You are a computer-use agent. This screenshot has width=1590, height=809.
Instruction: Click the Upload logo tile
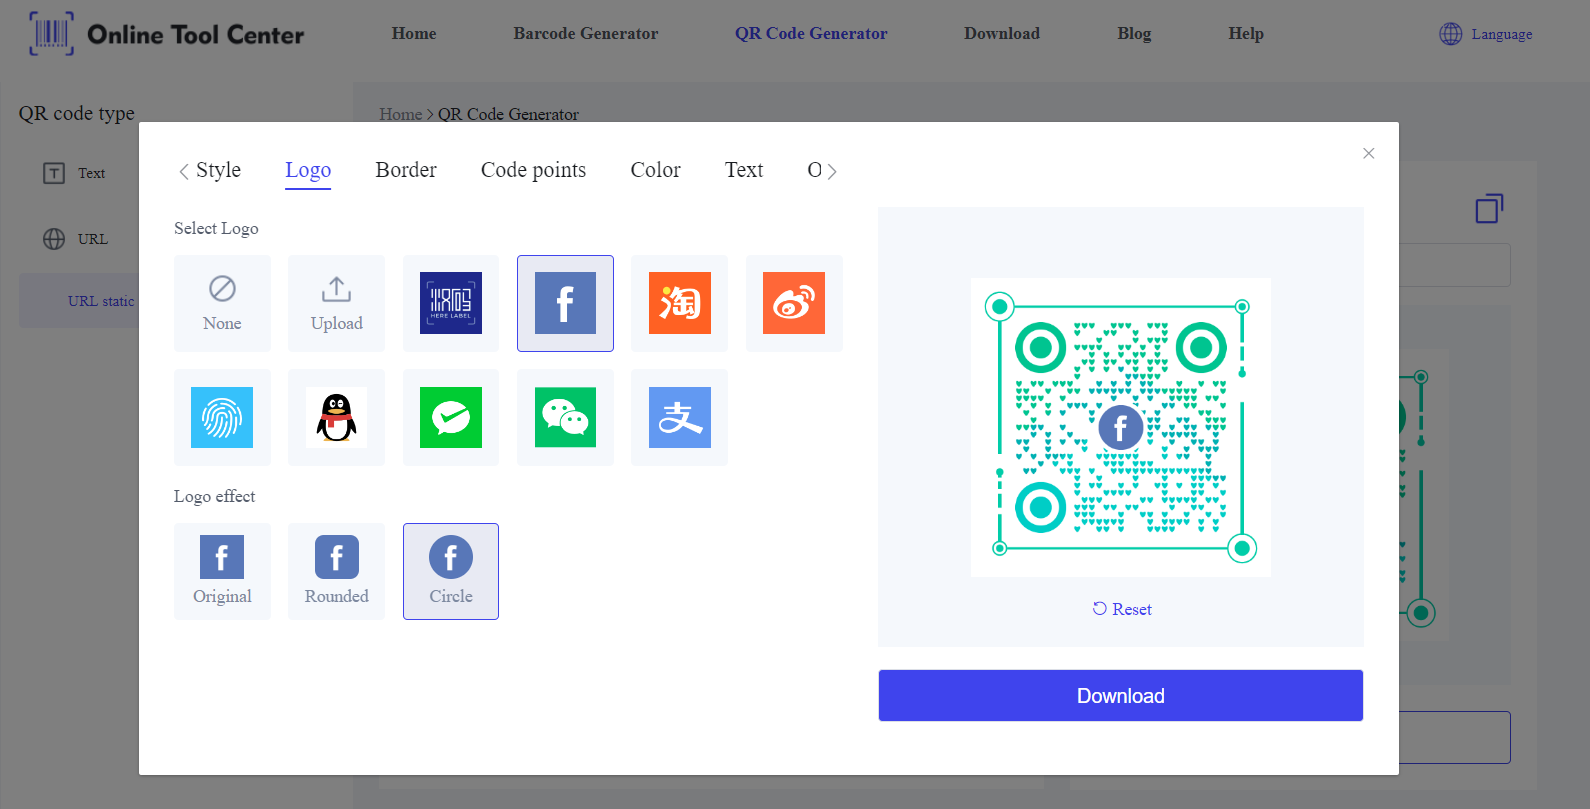[336, 303]
